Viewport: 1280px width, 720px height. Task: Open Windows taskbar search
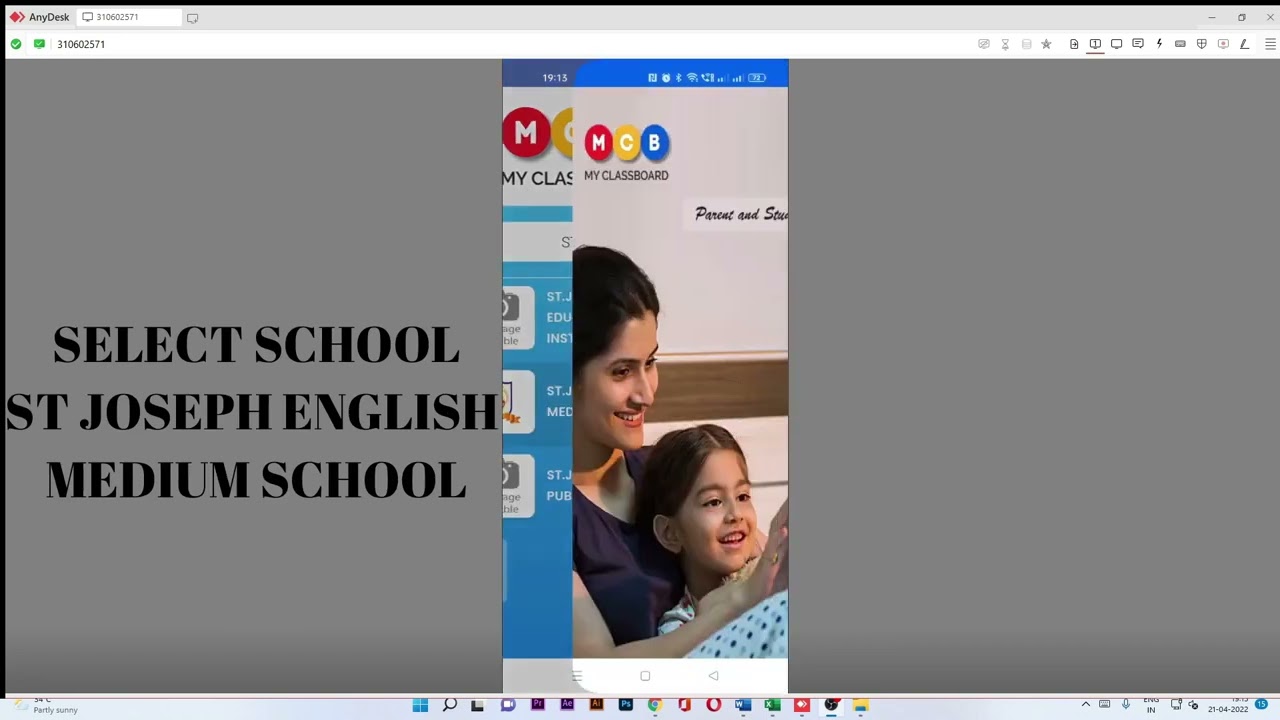point(450,705)
